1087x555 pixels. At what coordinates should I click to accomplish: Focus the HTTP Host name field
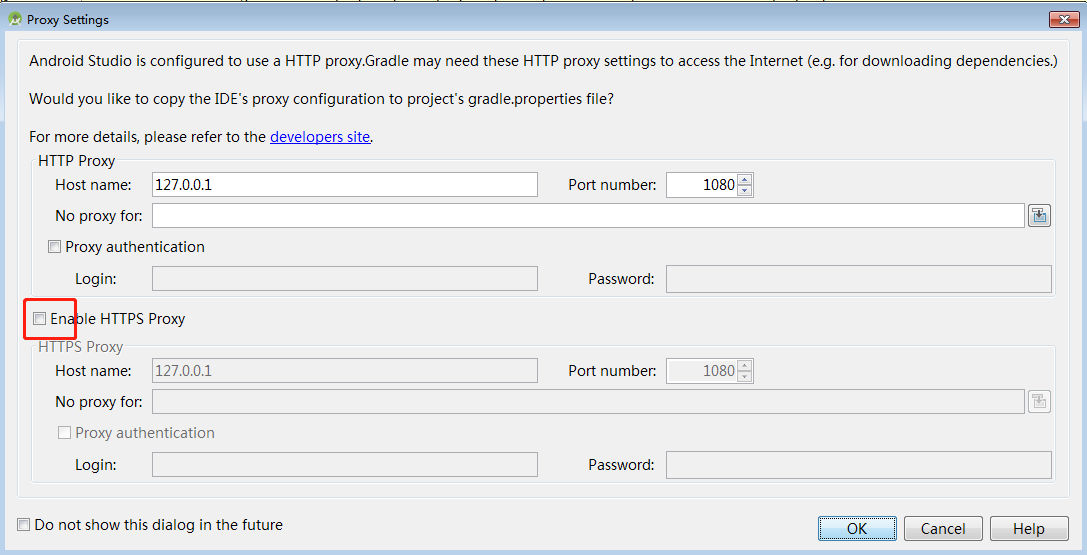345,185
